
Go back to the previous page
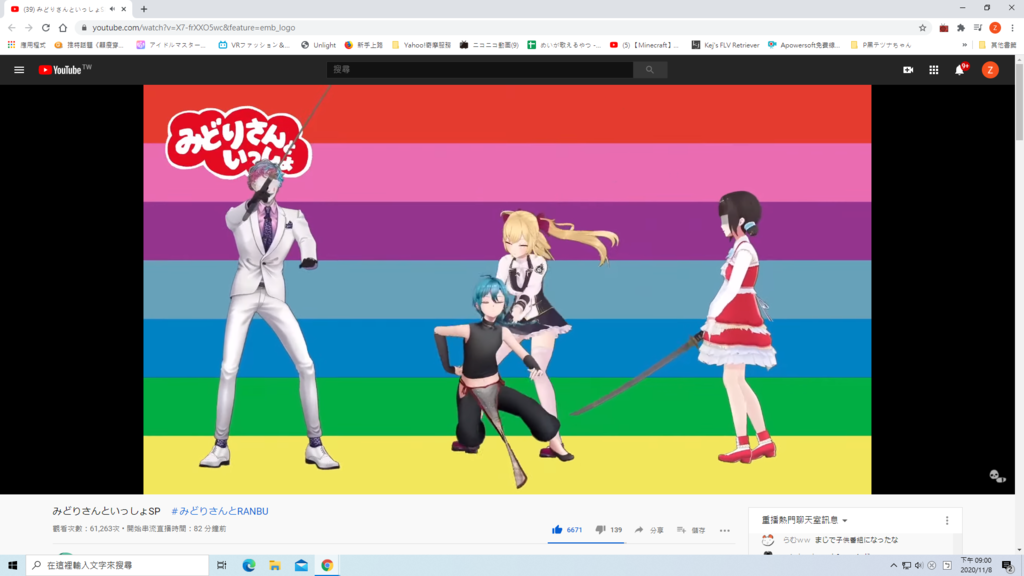(x=12, y=27)
